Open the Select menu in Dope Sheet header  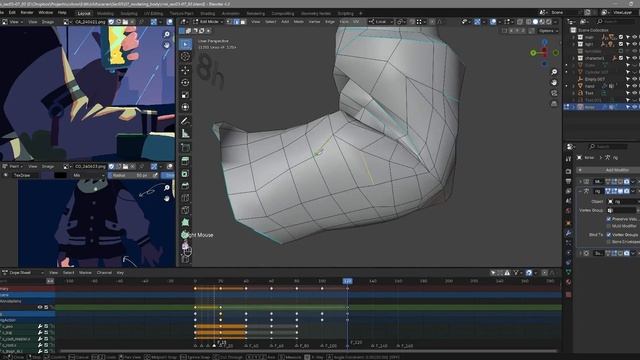tap(68, 273)
